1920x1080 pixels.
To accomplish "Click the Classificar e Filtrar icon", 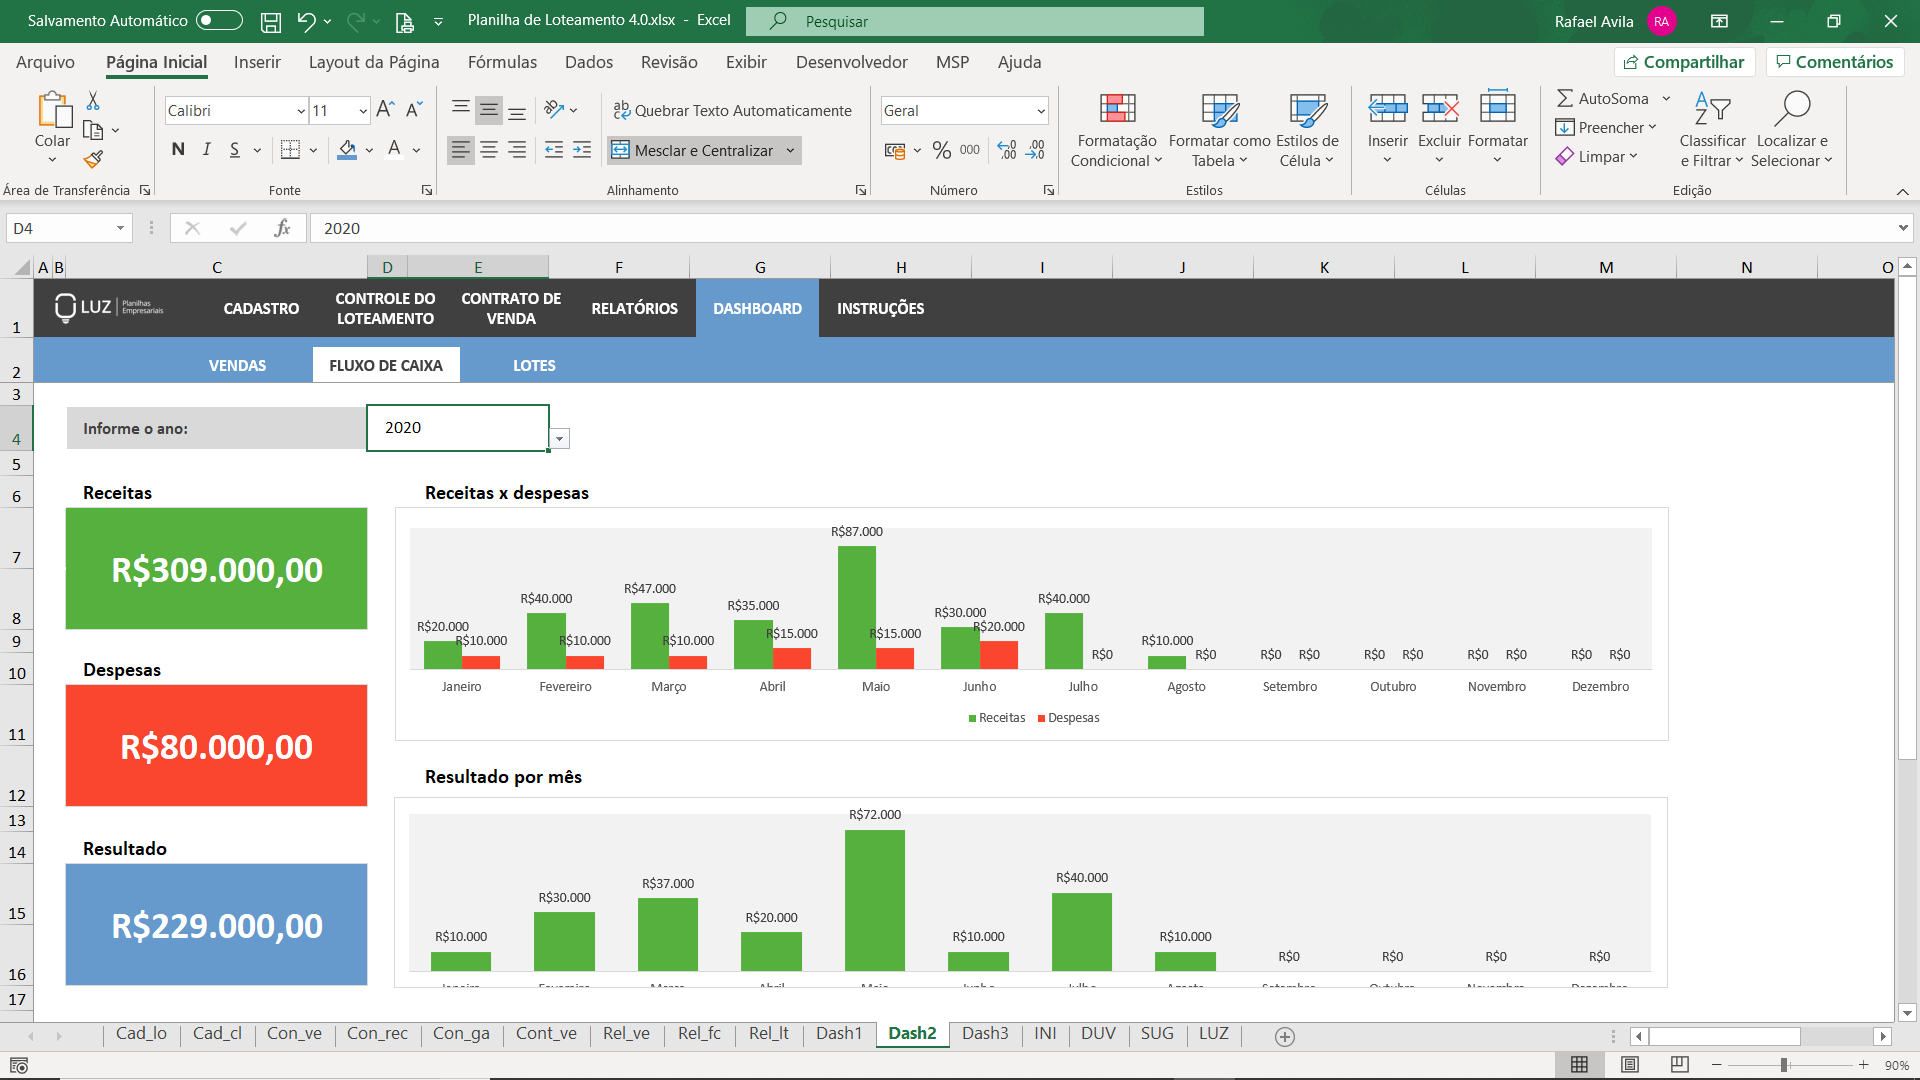I will pos(1712,110).
